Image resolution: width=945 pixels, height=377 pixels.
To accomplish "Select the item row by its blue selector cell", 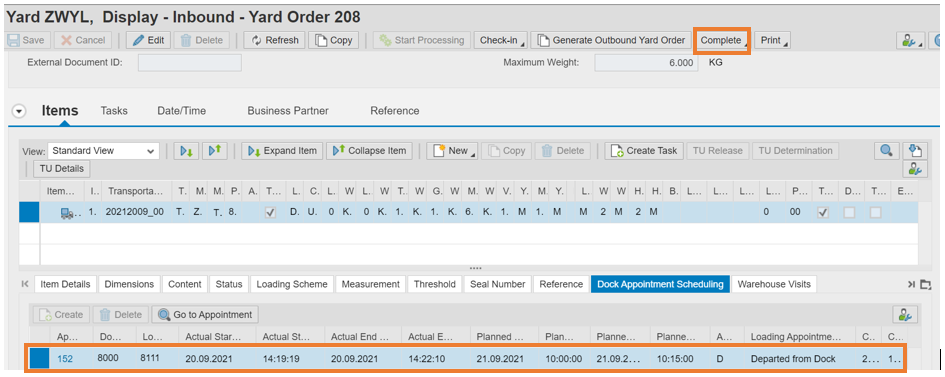I will [x=29, y=213].
